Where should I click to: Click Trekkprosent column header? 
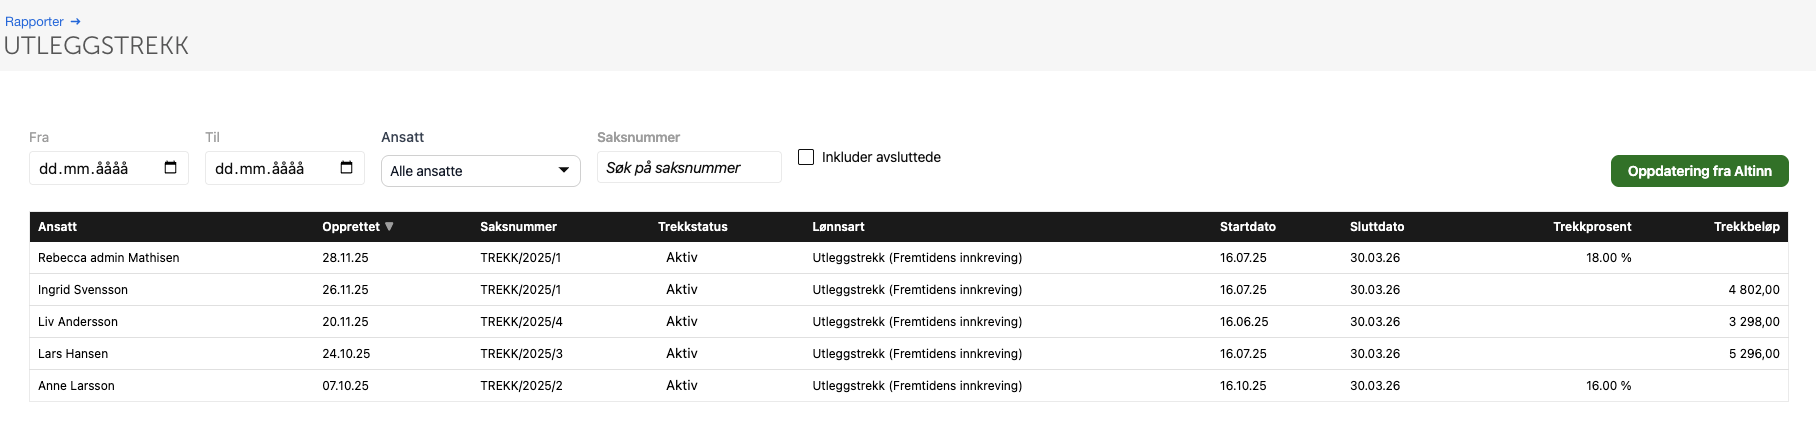[1592, 227]
